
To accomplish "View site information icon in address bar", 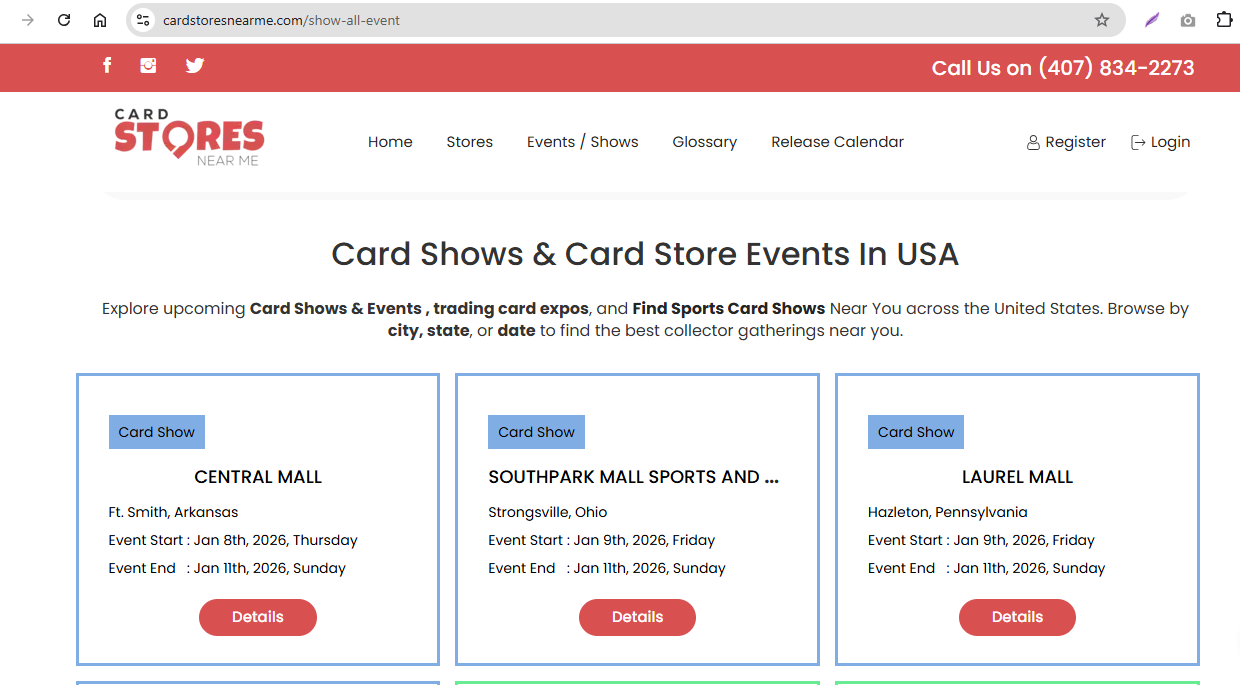I will (143, 20).
